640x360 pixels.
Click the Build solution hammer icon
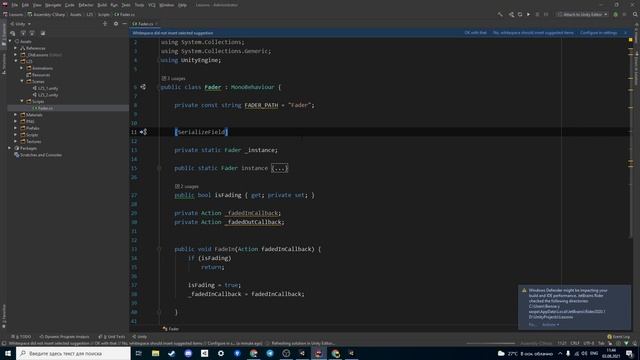click(500, 14)
